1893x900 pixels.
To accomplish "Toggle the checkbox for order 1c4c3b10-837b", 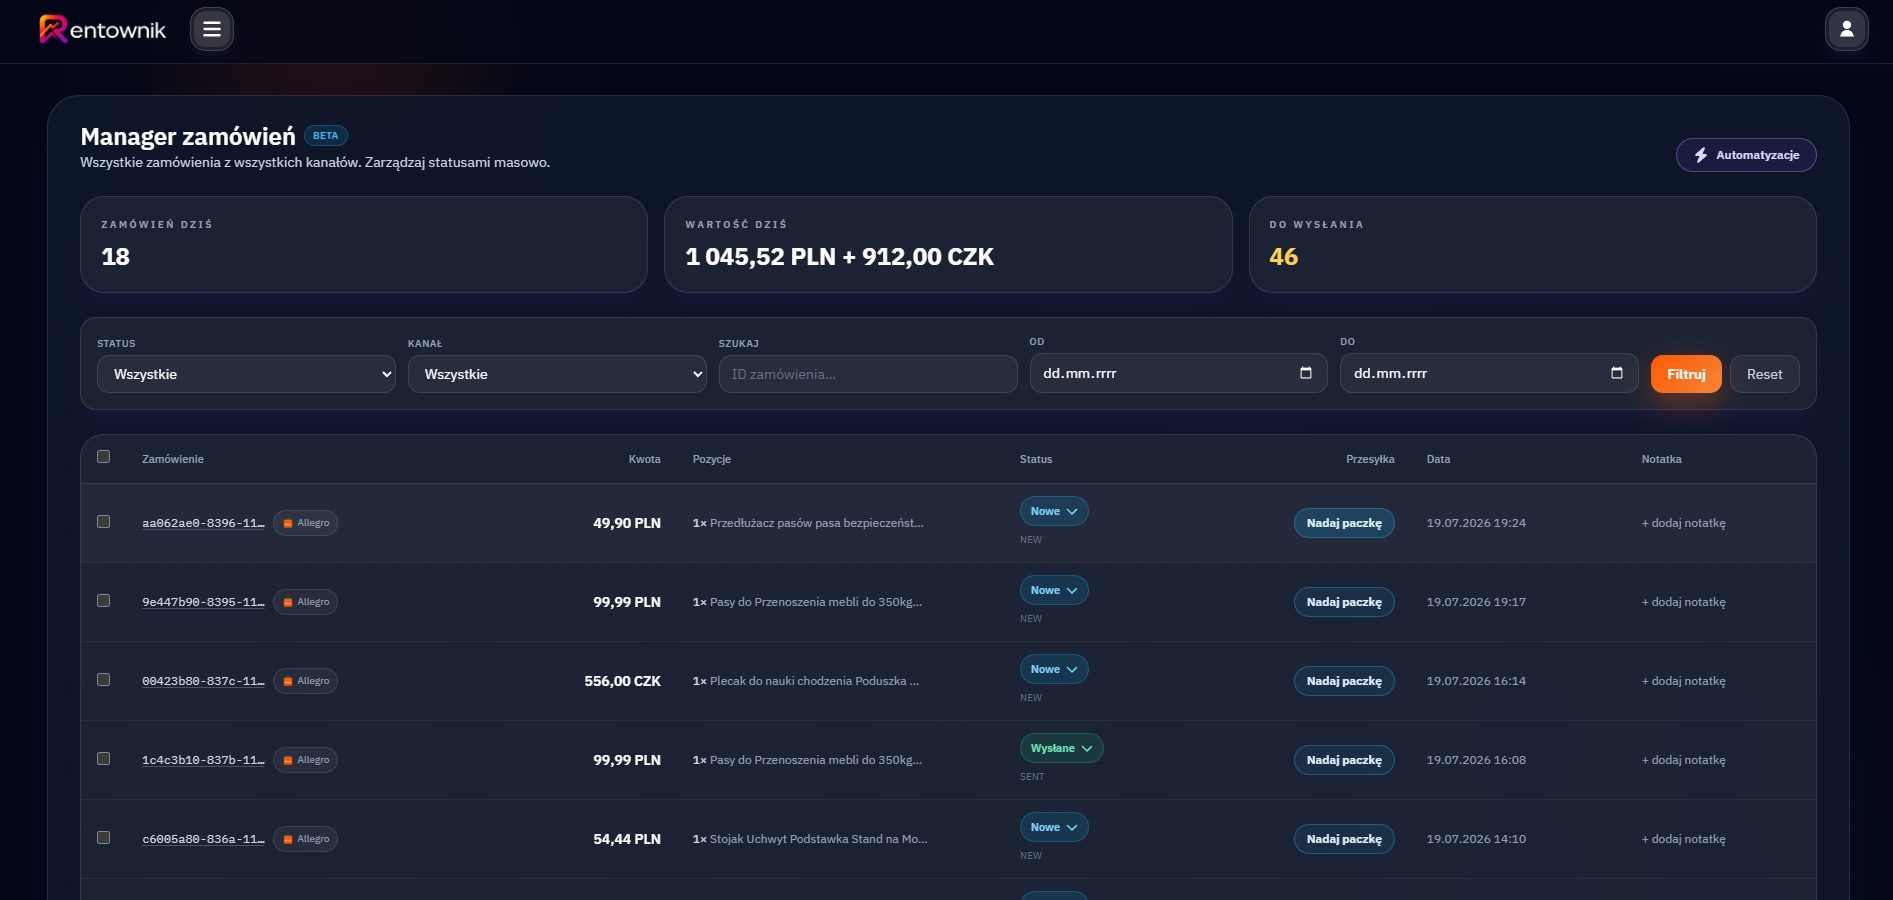I will [x=103, y=759].
